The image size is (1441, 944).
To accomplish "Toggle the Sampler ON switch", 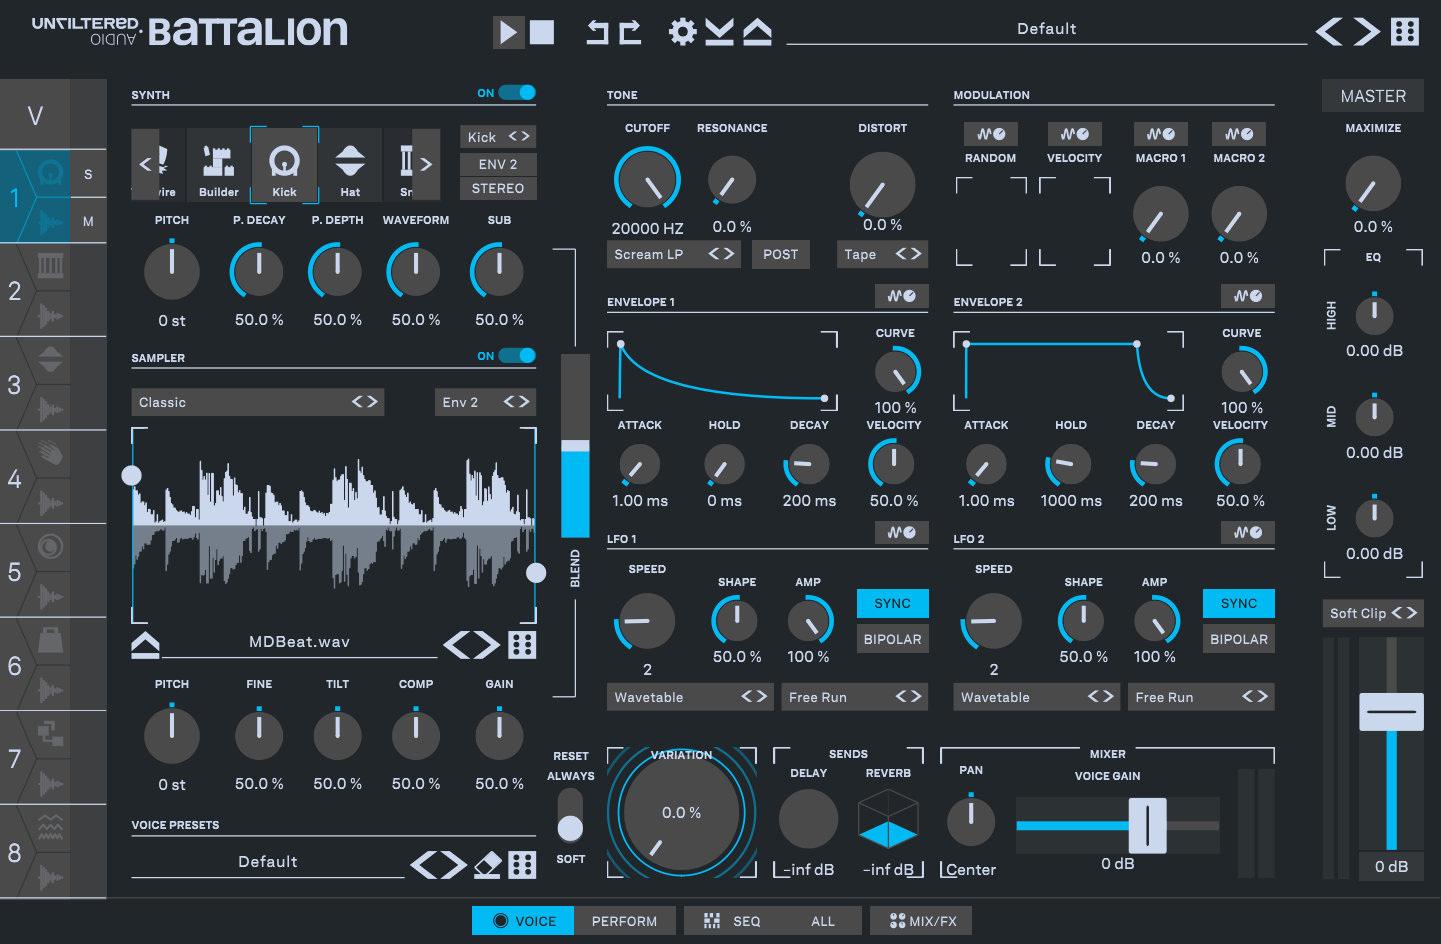I will (x=517, y=356).
